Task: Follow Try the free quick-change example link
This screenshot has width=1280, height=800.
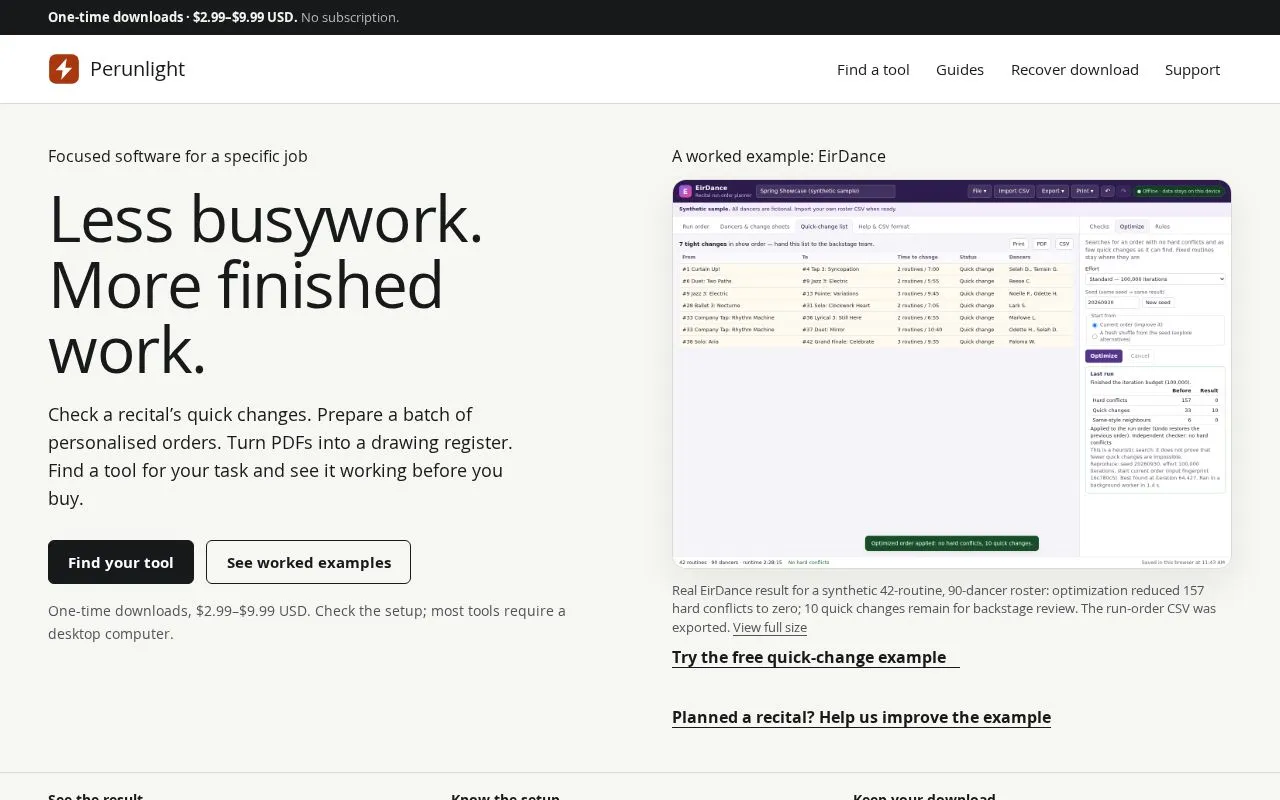Action: [815, 657]
